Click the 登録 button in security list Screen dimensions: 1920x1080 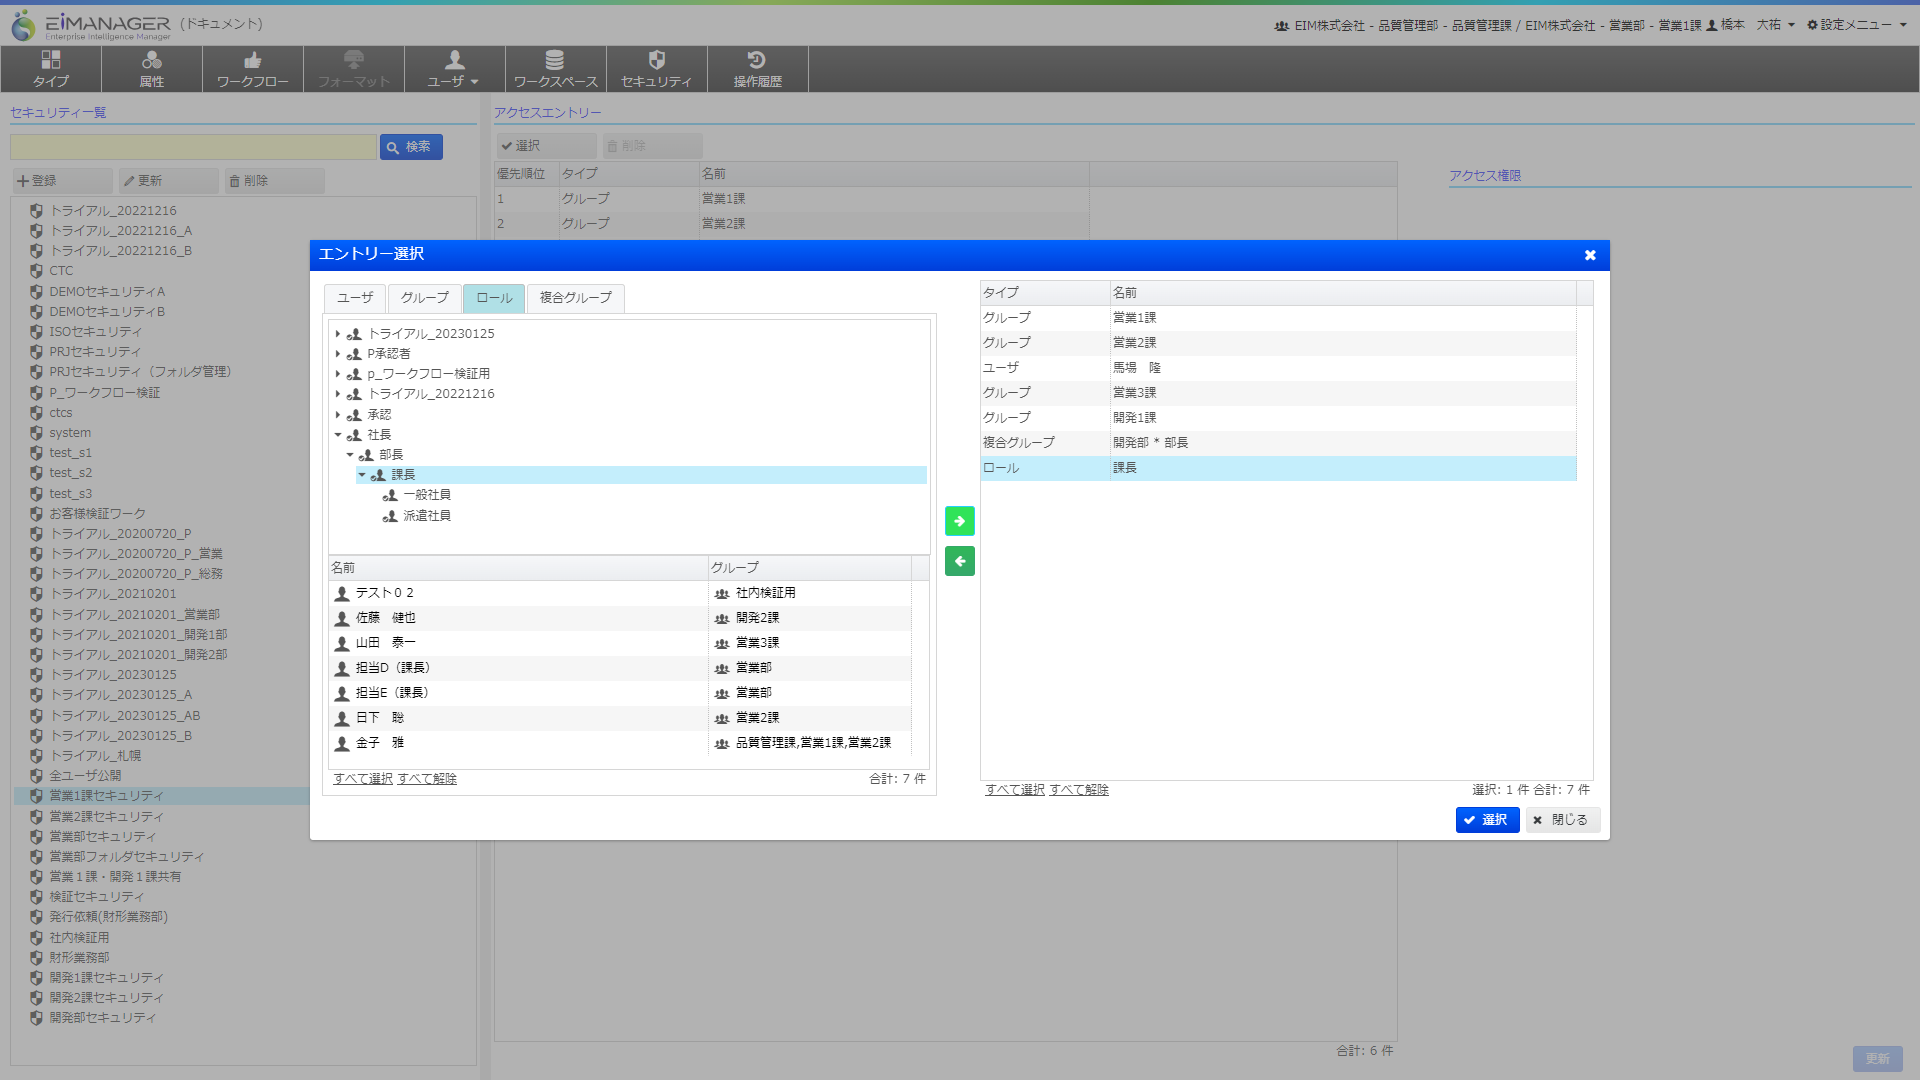62,181
